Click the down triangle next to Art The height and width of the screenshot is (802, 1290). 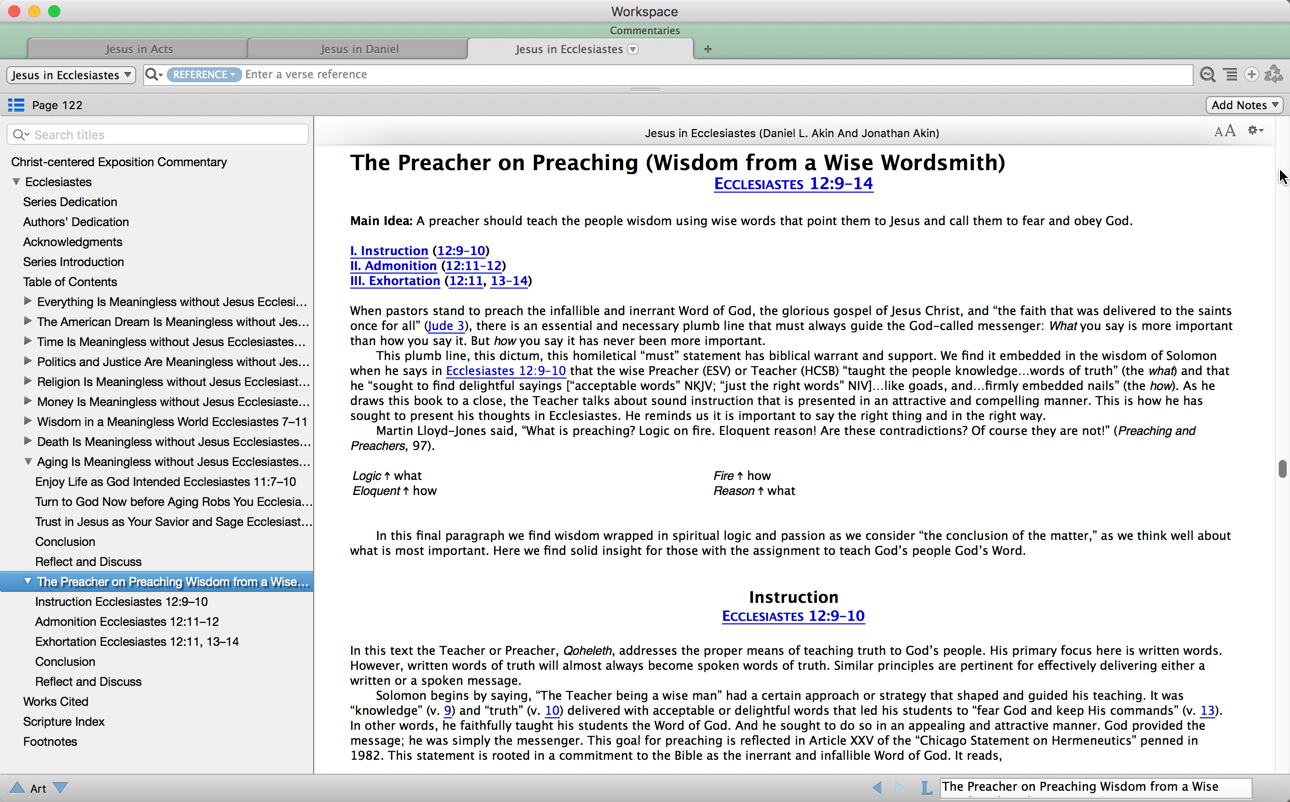tap(61, 788)
